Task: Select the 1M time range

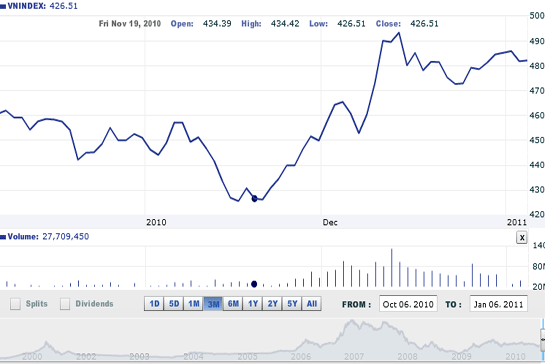Action: [x=194, y=304]
